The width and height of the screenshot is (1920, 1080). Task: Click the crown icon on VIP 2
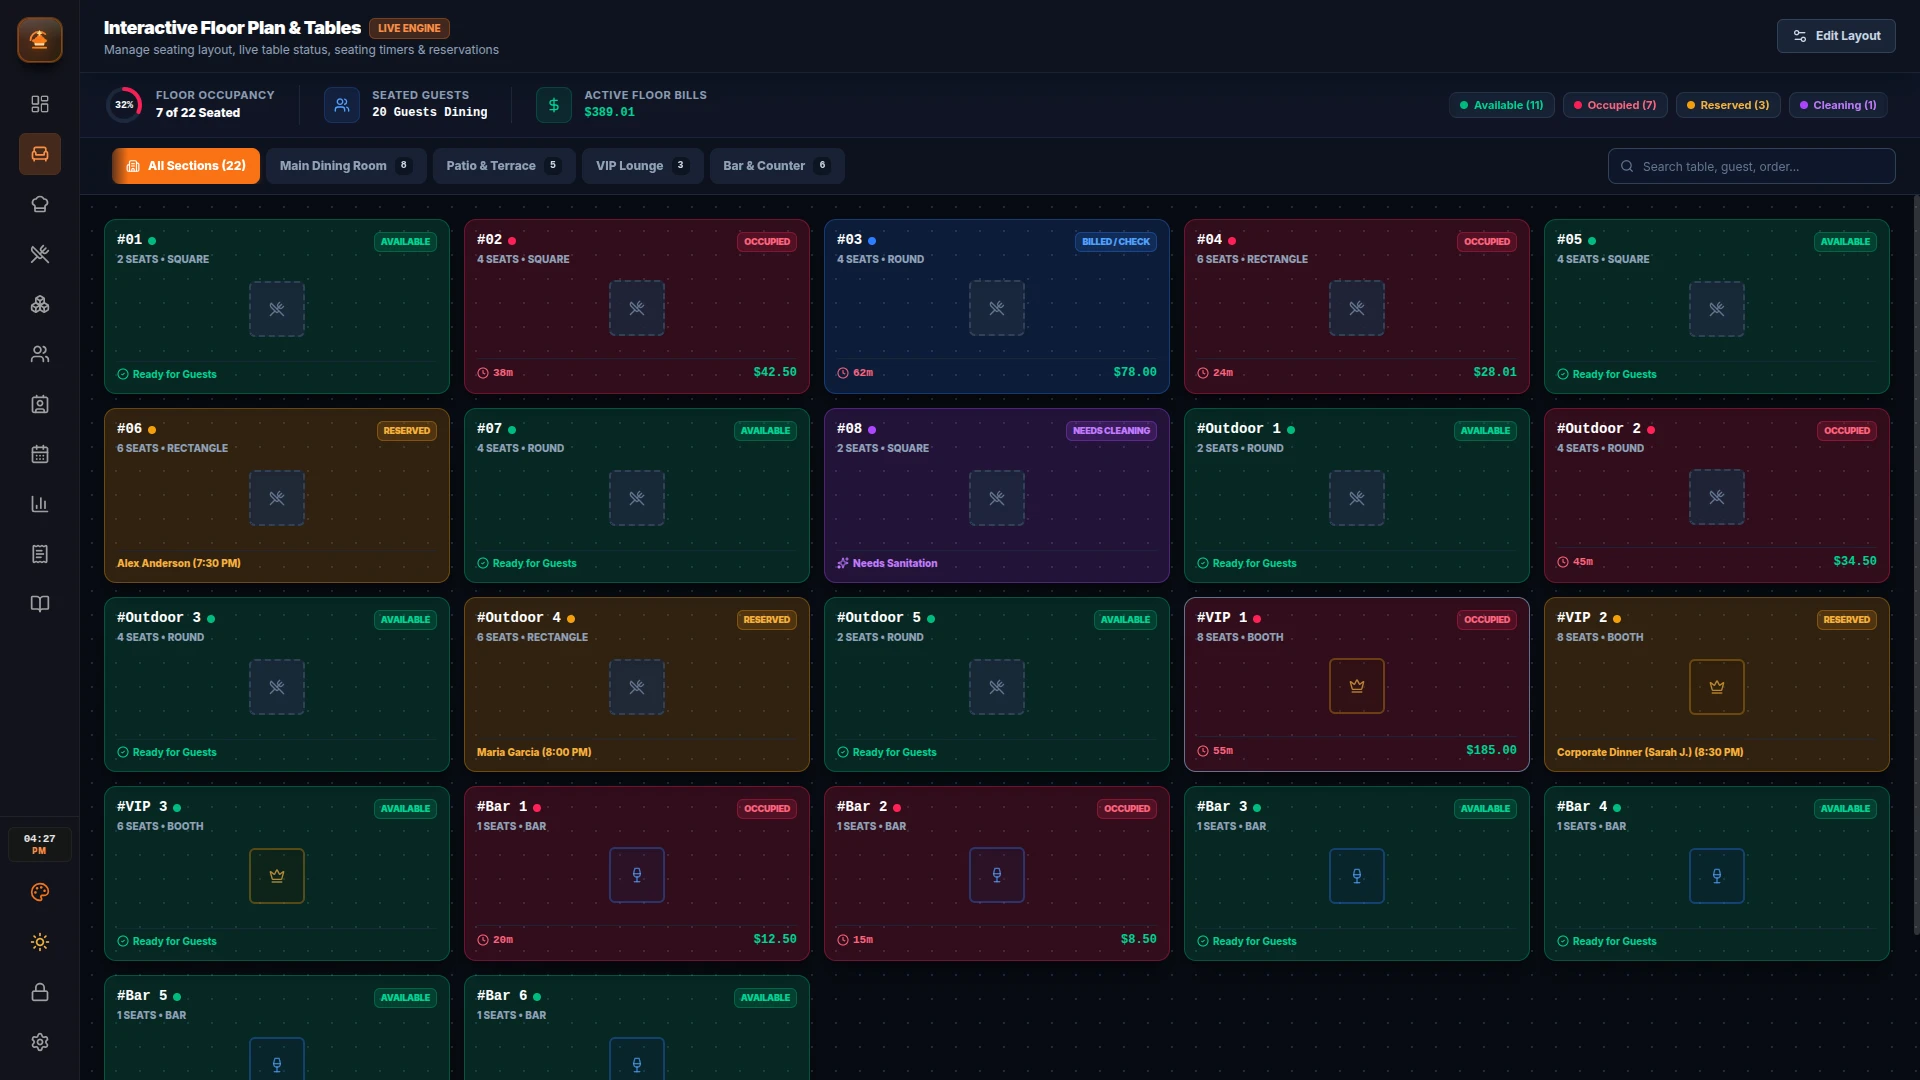1717,687
